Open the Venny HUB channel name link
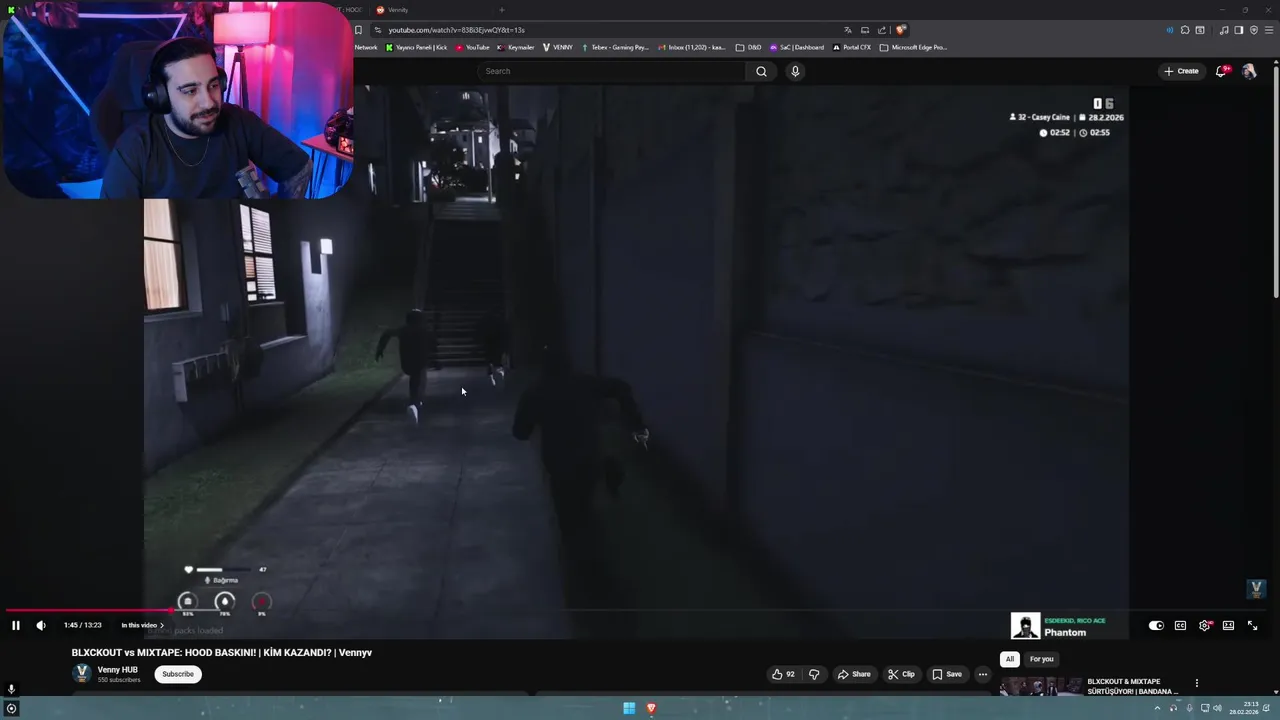Viewport: 1280px width, 720px height. 118,669
